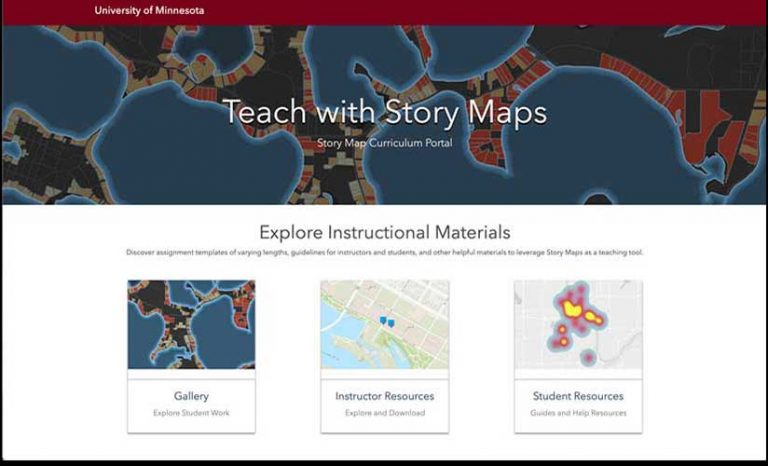The height and width of the screenshot is (466, 768).
Task: Click the 'Story Map Curriculum Portal' subtitle
Action: (x=384, y=143)
